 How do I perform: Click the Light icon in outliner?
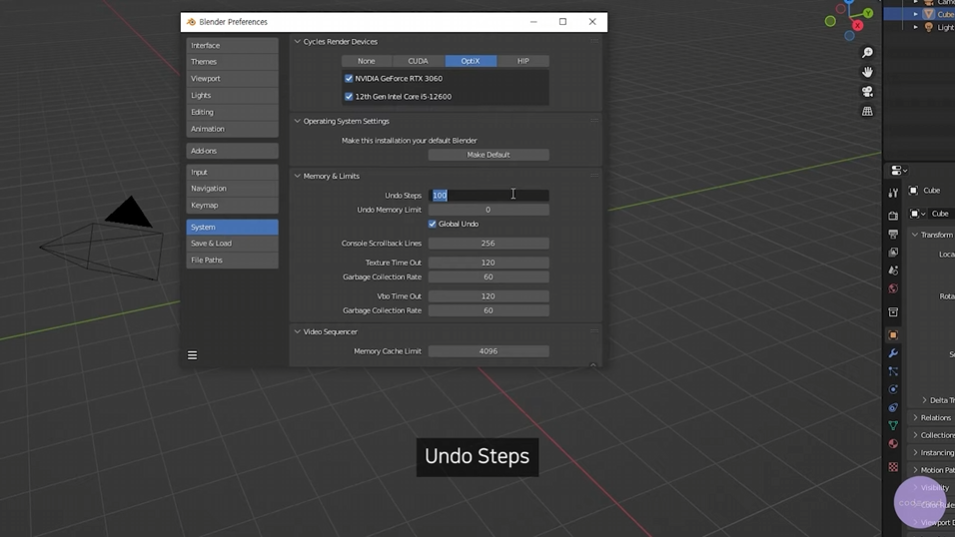929,27
